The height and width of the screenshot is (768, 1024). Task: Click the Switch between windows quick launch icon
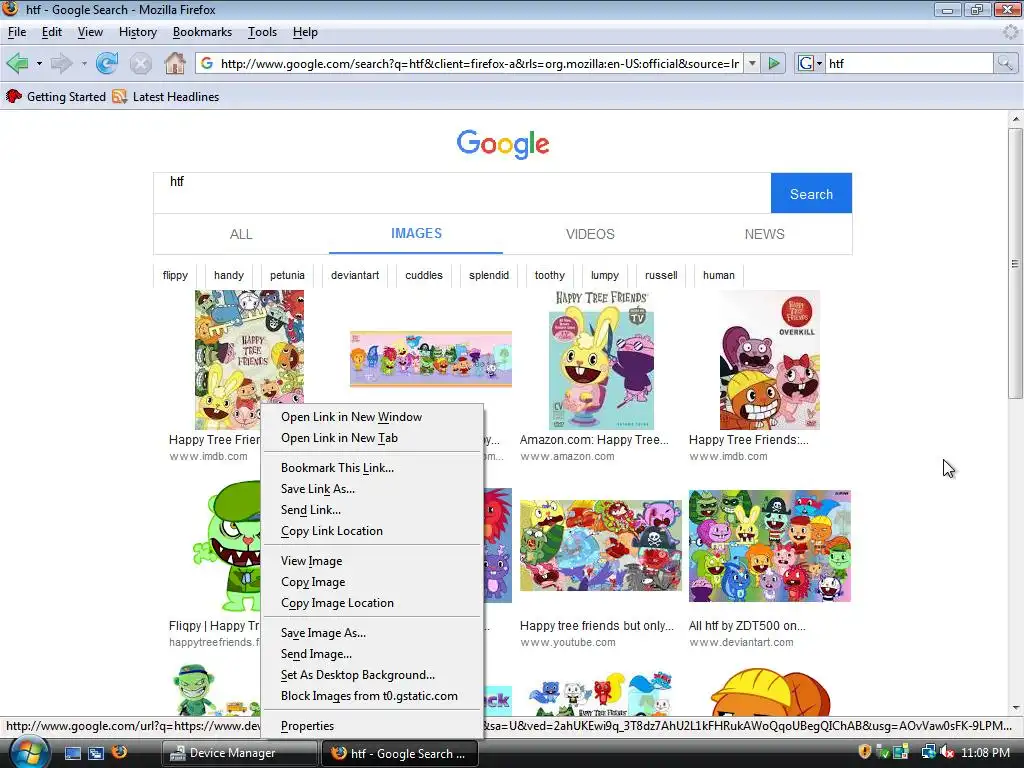pos(96,753)
